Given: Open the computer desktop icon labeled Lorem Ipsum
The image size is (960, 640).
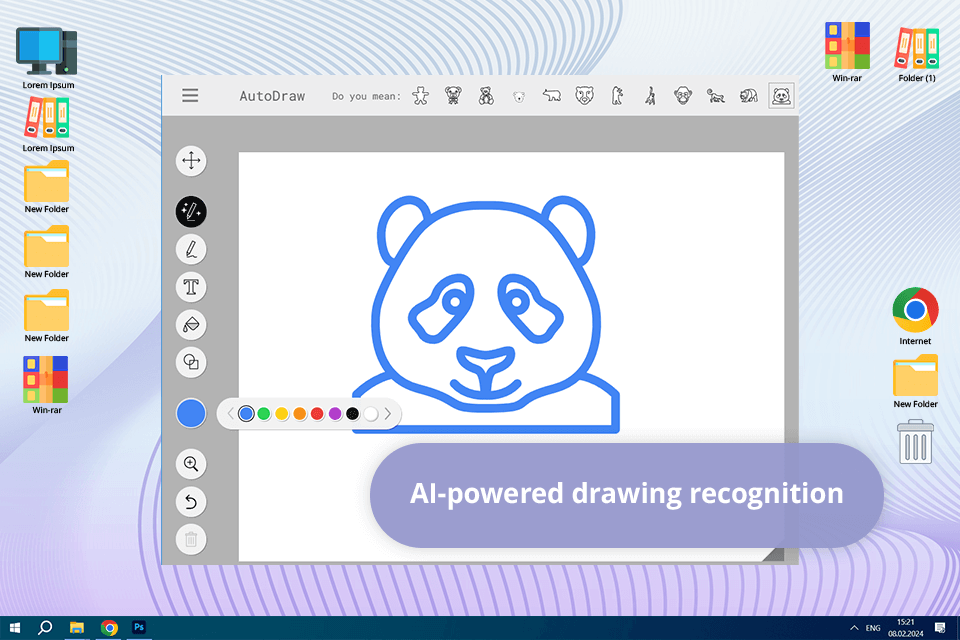Looking at the screenshot, I should pyautogui.click(x=48, y=58).
